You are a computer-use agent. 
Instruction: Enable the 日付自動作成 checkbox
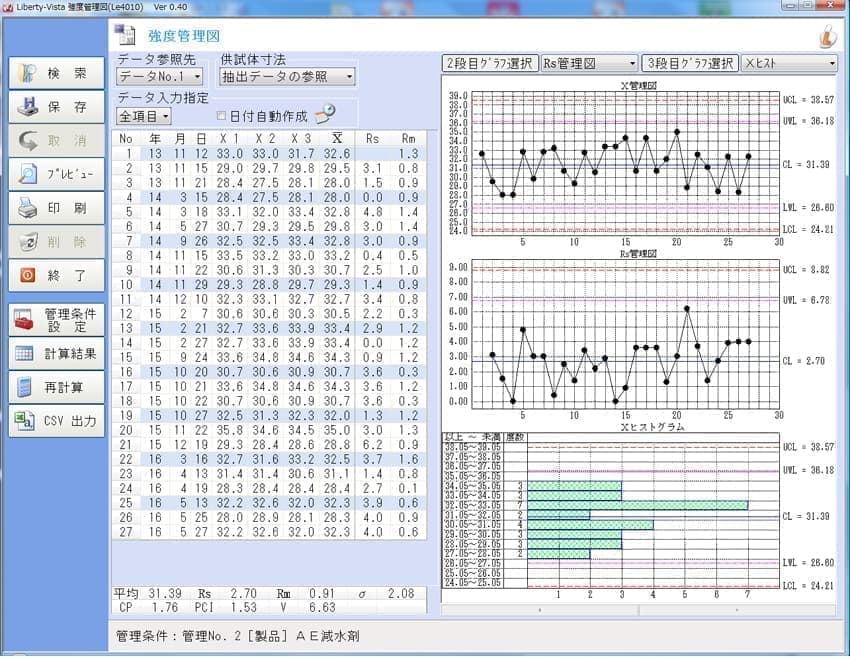coord(221,116)
